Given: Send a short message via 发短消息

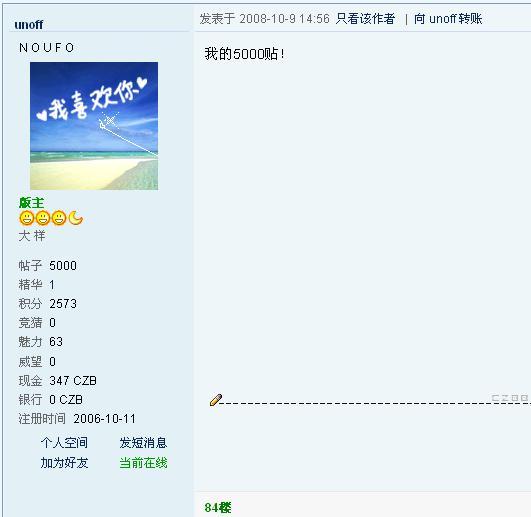Looking at the screenshot, I should tap(143, 443).
